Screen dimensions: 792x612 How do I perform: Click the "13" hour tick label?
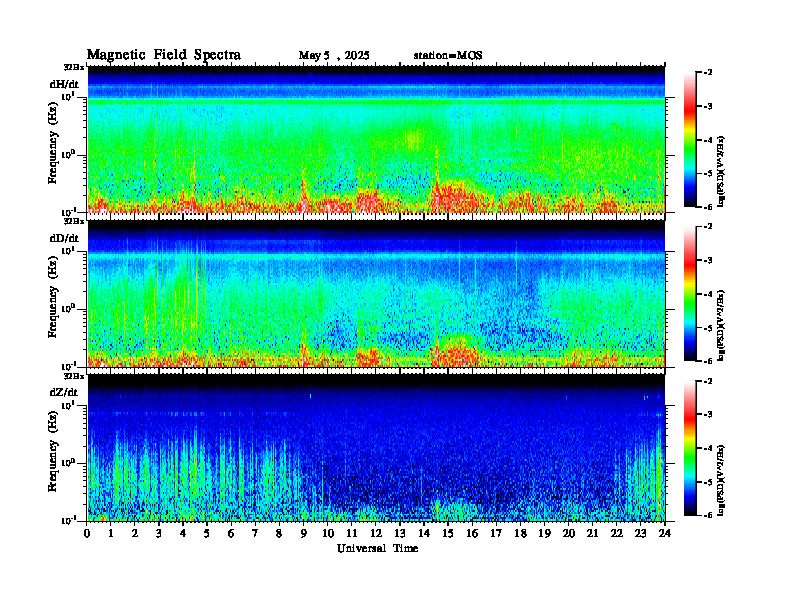point(400,533)
